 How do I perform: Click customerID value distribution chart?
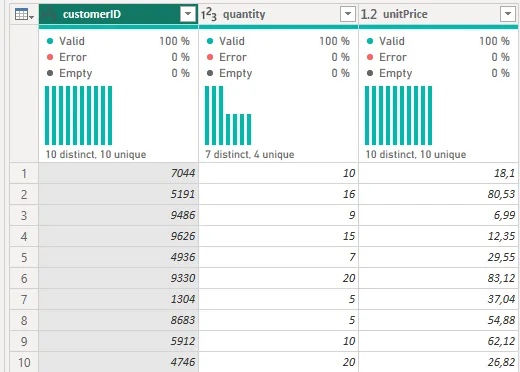(78, 115)
